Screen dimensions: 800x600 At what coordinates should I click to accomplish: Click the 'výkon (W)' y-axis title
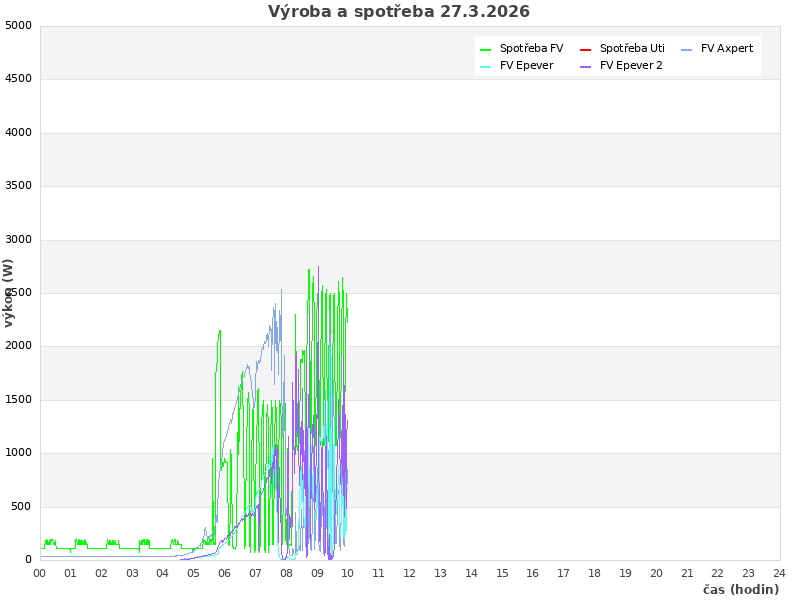(x=9, y=292)
